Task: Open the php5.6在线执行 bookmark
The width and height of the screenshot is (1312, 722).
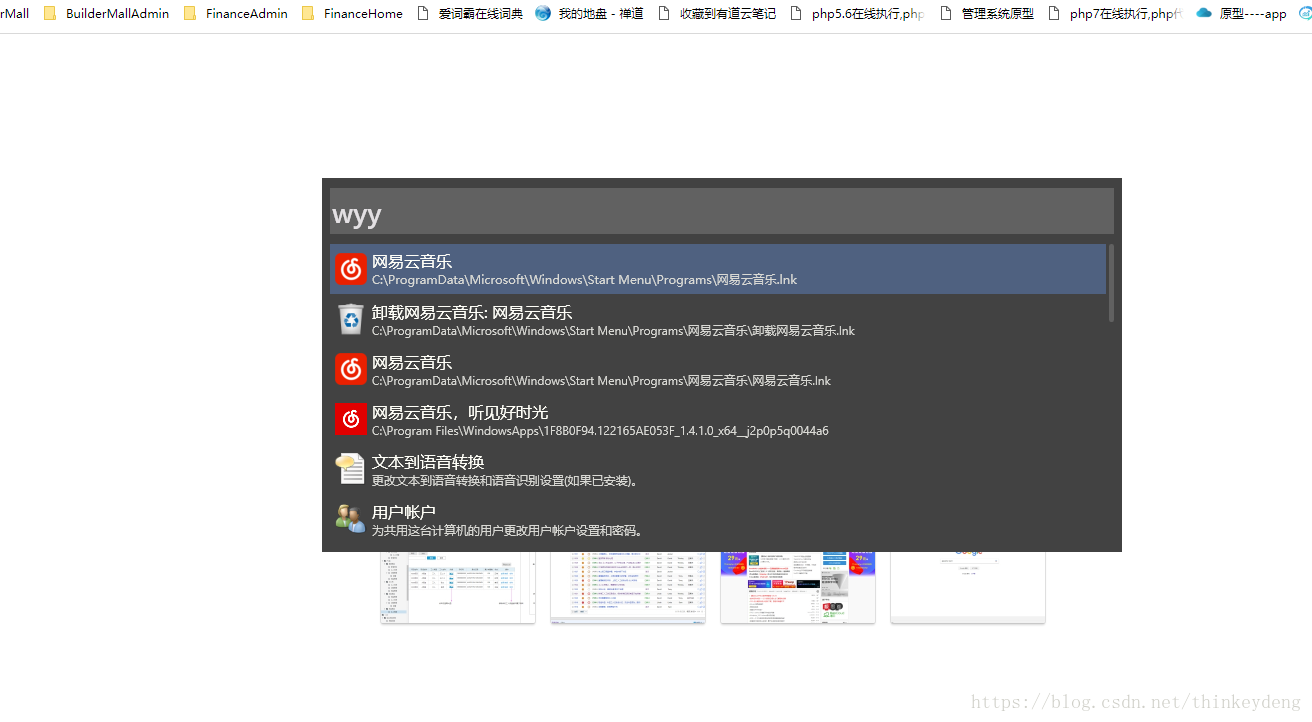Action: coord(857,14)
